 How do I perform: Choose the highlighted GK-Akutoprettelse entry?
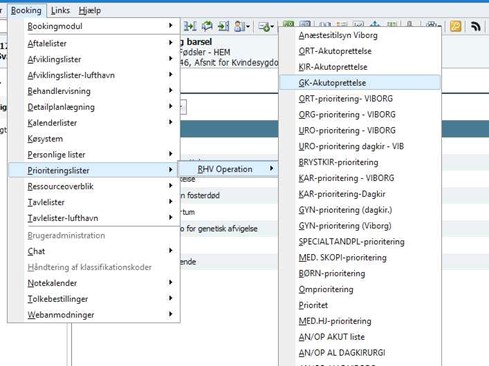(x=360, y=83)
